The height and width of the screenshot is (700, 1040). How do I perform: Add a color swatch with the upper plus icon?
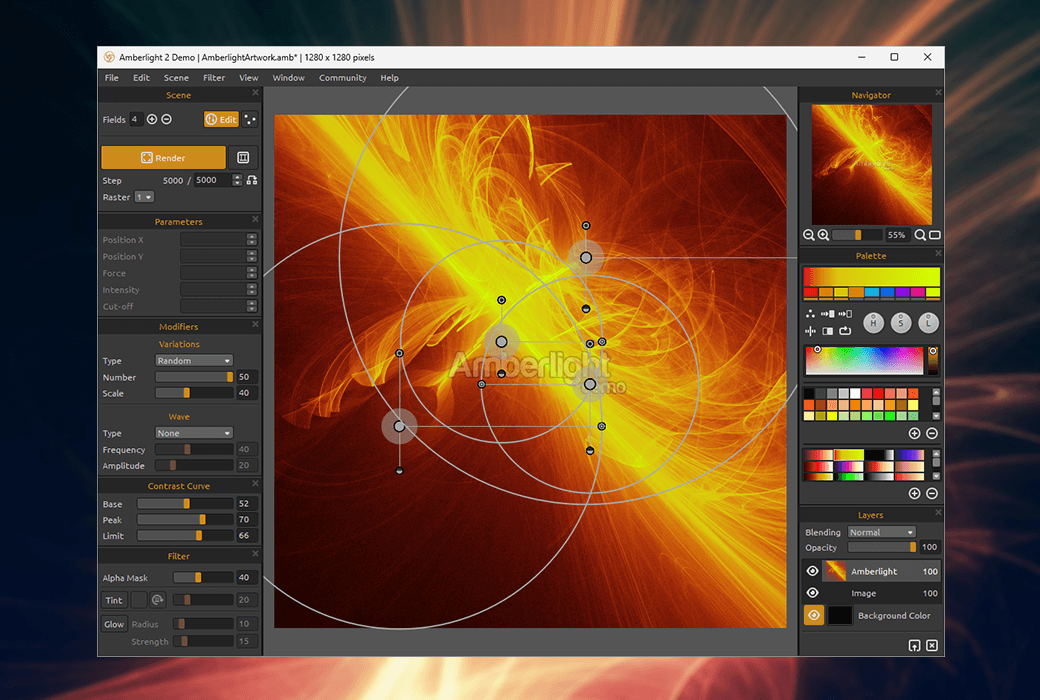(914, 433)
